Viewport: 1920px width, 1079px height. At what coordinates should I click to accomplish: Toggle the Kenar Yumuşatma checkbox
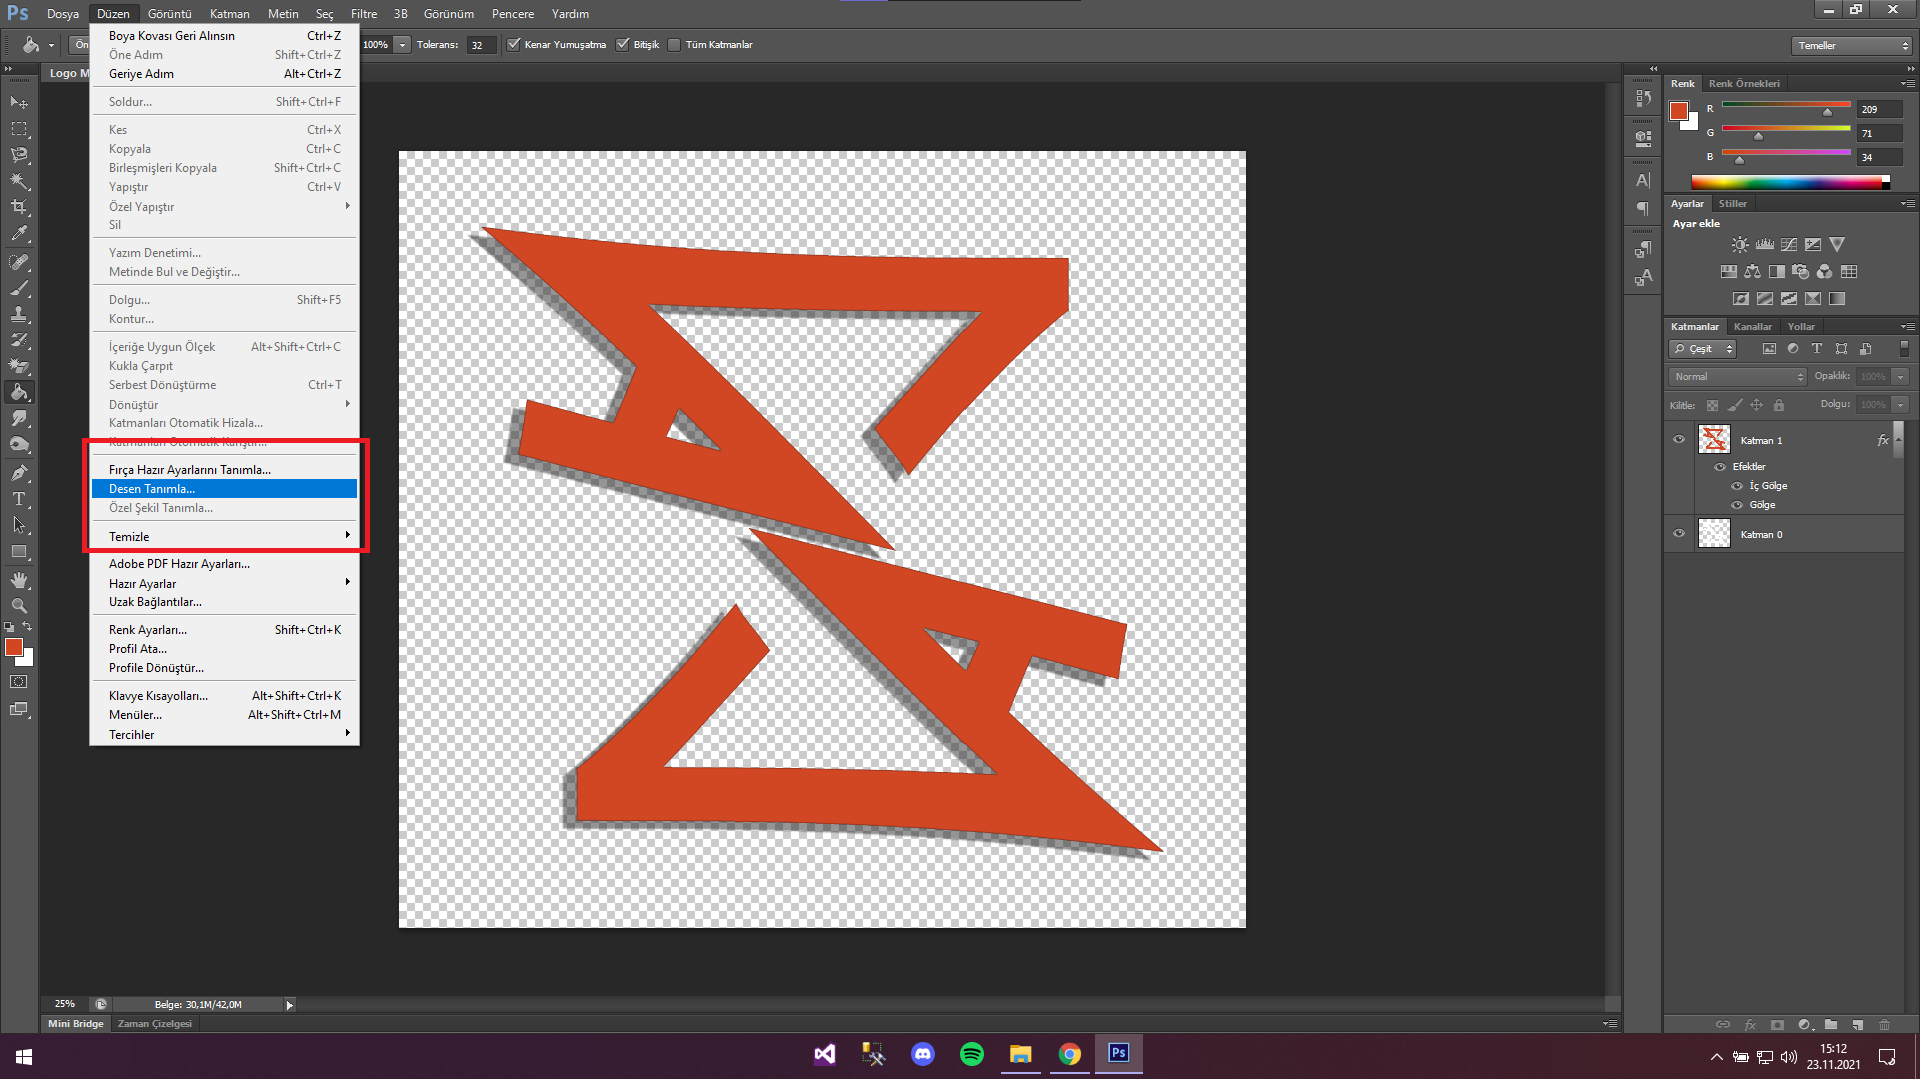[514, 45]
